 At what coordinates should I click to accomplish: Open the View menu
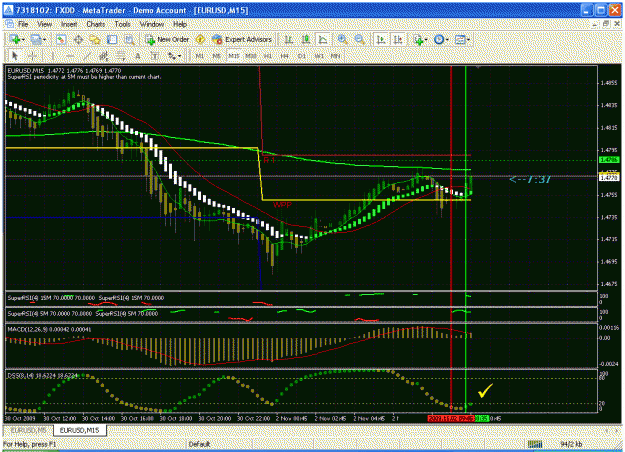pyautogui.click(x=45, y=24)
